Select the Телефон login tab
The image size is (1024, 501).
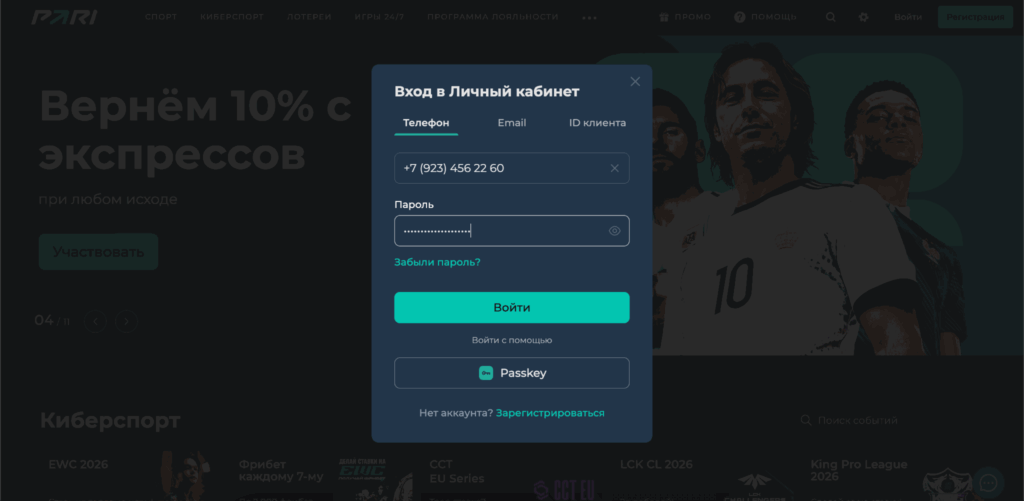tap(426, 123)
